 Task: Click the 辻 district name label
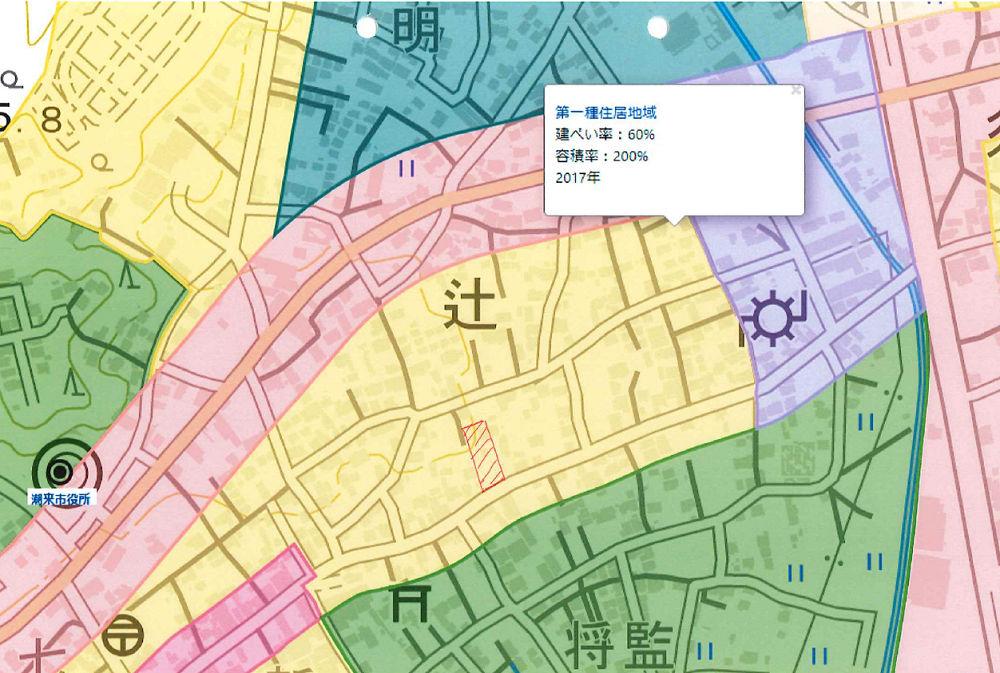[469, 305]
